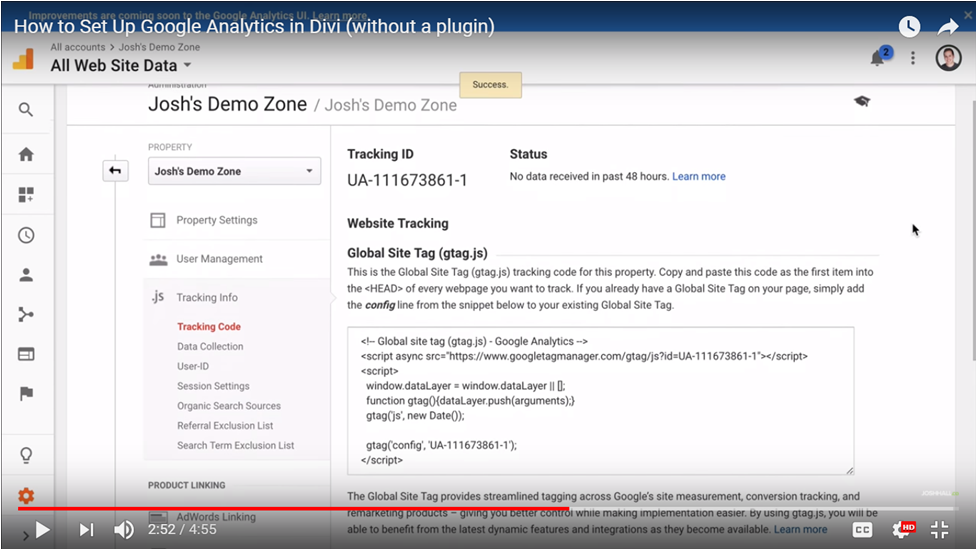Viewport: 977px width, 550px height.
Task: Toggle closed captions on the video
Action: tap(862, 530)
